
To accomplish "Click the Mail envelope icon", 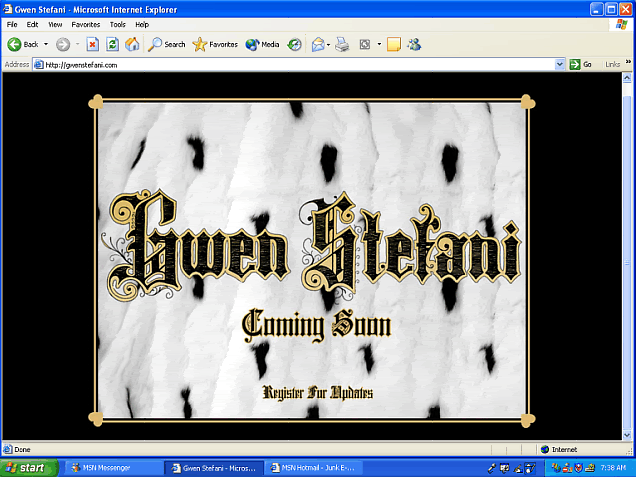I will coord(318,44).
